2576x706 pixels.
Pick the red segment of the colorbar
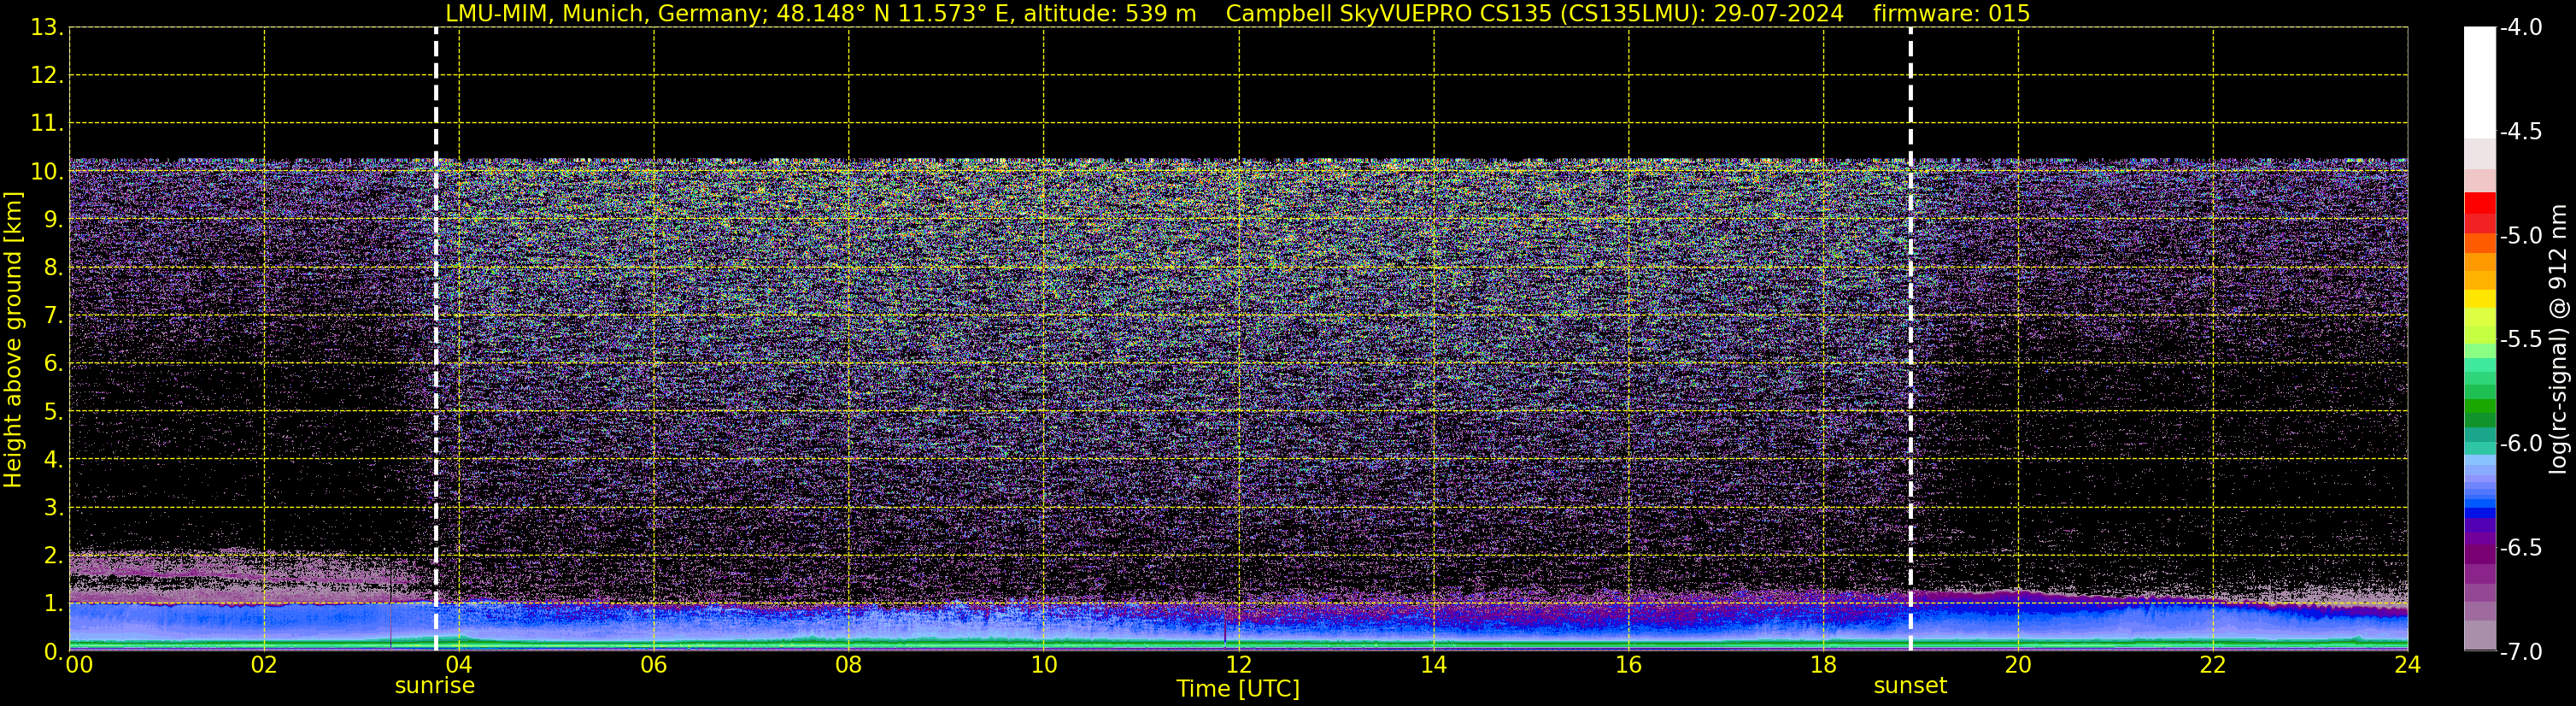[2480, 203]
